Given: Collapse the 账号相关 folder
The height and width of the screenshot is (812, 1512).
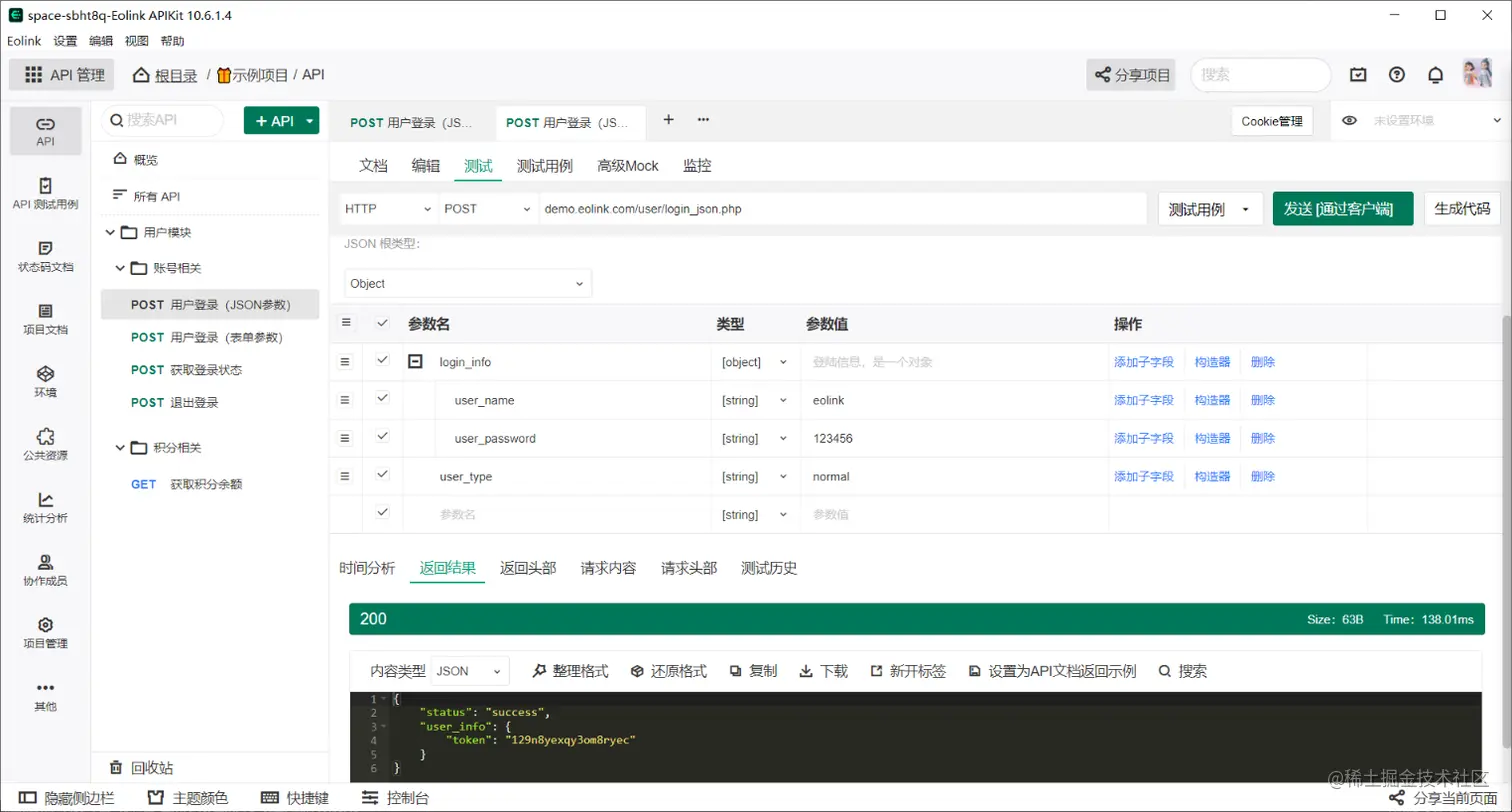Looking at the screenshot, I should [x=119, y=268].
